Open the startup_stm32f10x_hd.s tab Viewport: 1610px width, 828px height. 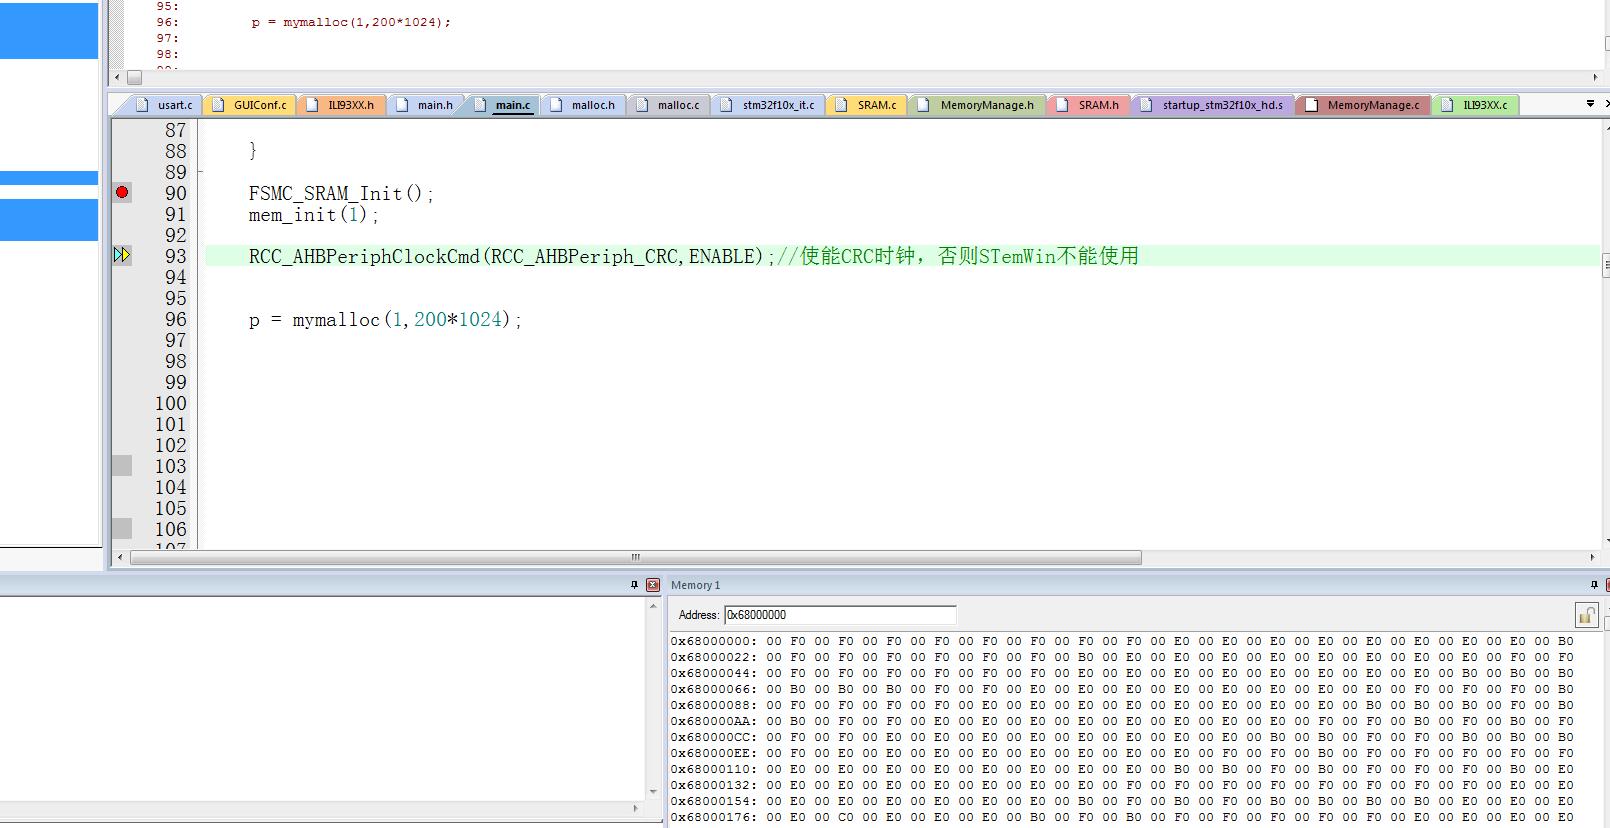click(x=1214, y=105)
